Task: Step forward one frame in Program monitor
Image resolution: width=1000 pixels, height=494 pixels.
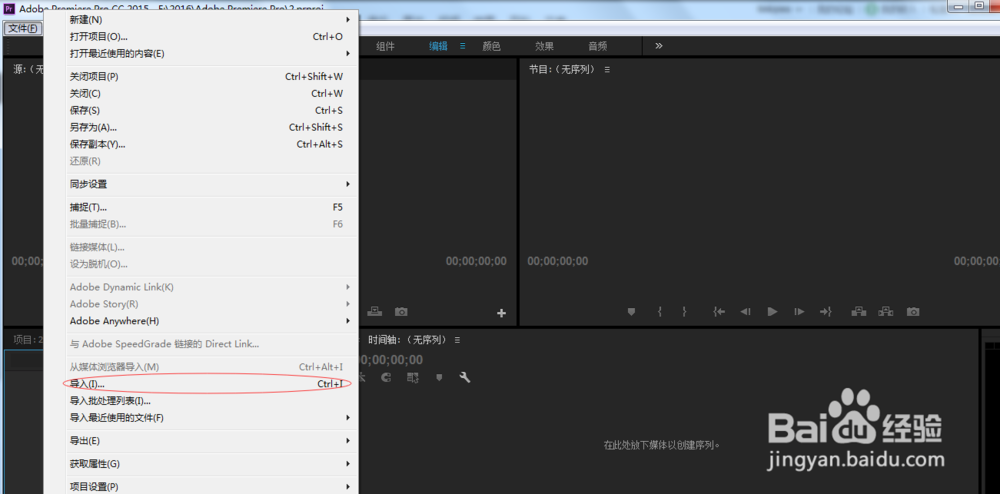Action: click(x=799, y=312)
